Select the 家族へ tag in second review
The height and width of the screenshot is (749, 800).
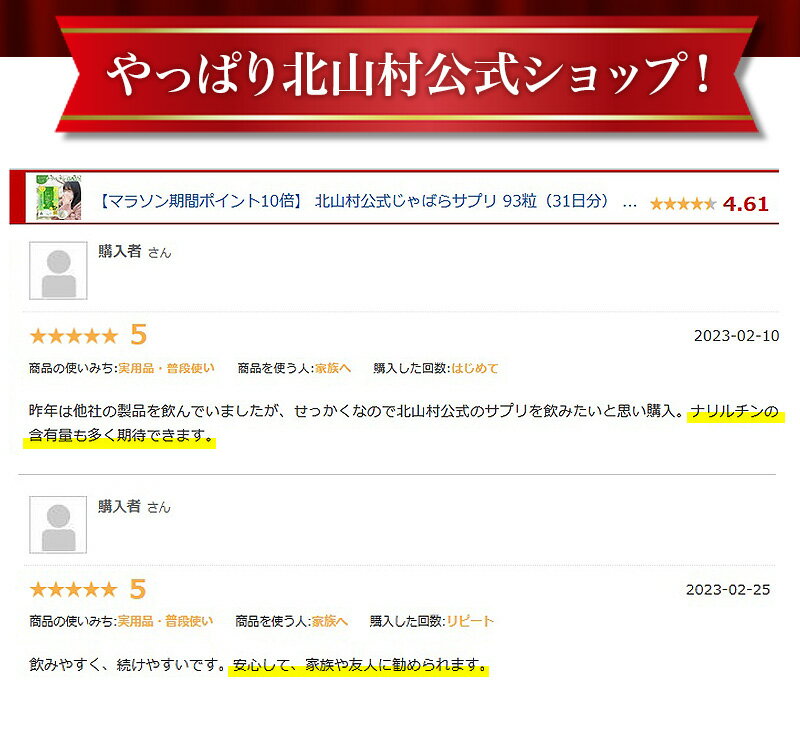coord(330,621)
